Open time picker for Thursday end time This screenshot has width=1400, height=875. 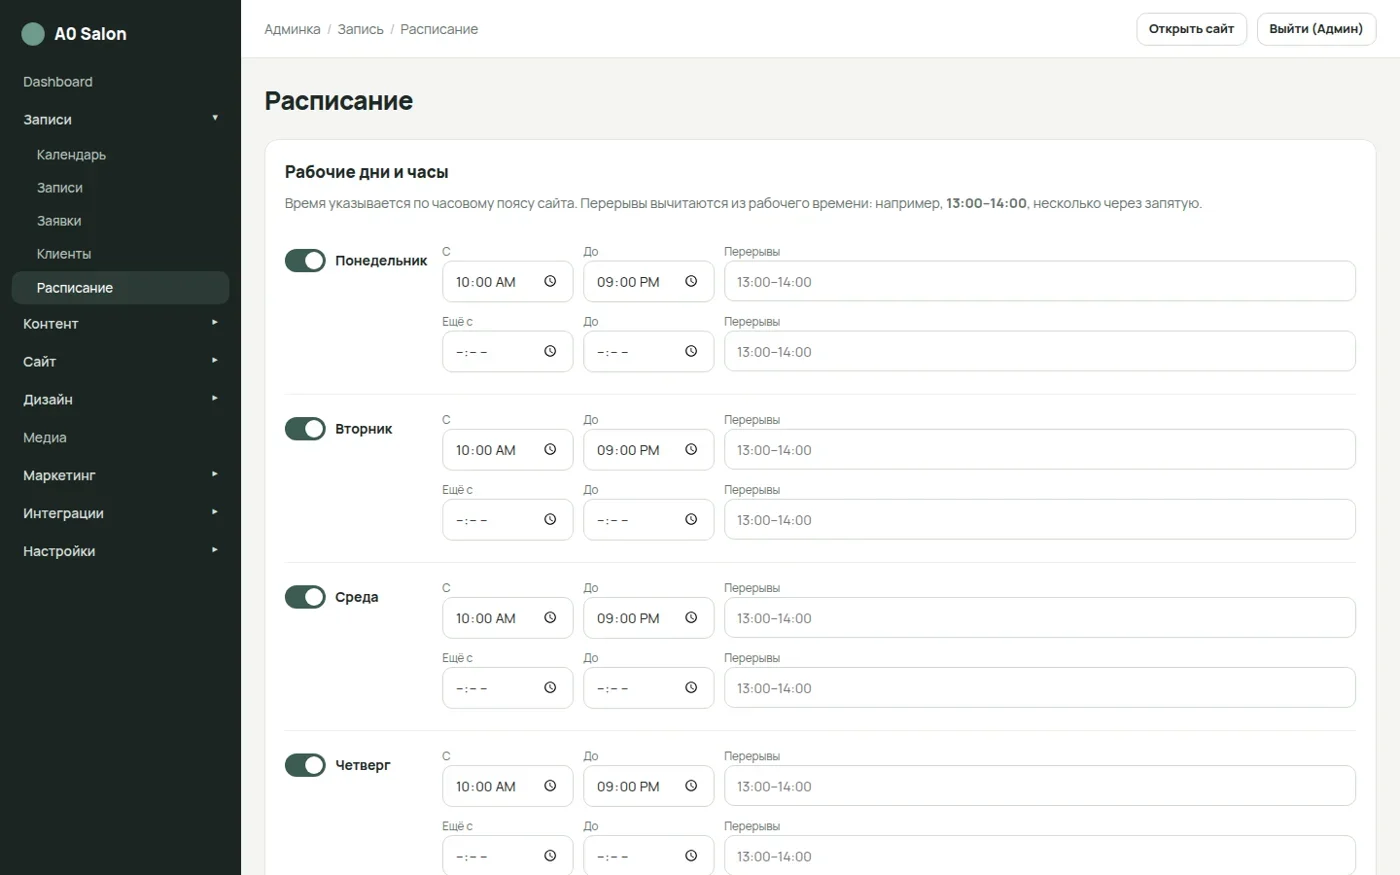(x=691, y=786)
